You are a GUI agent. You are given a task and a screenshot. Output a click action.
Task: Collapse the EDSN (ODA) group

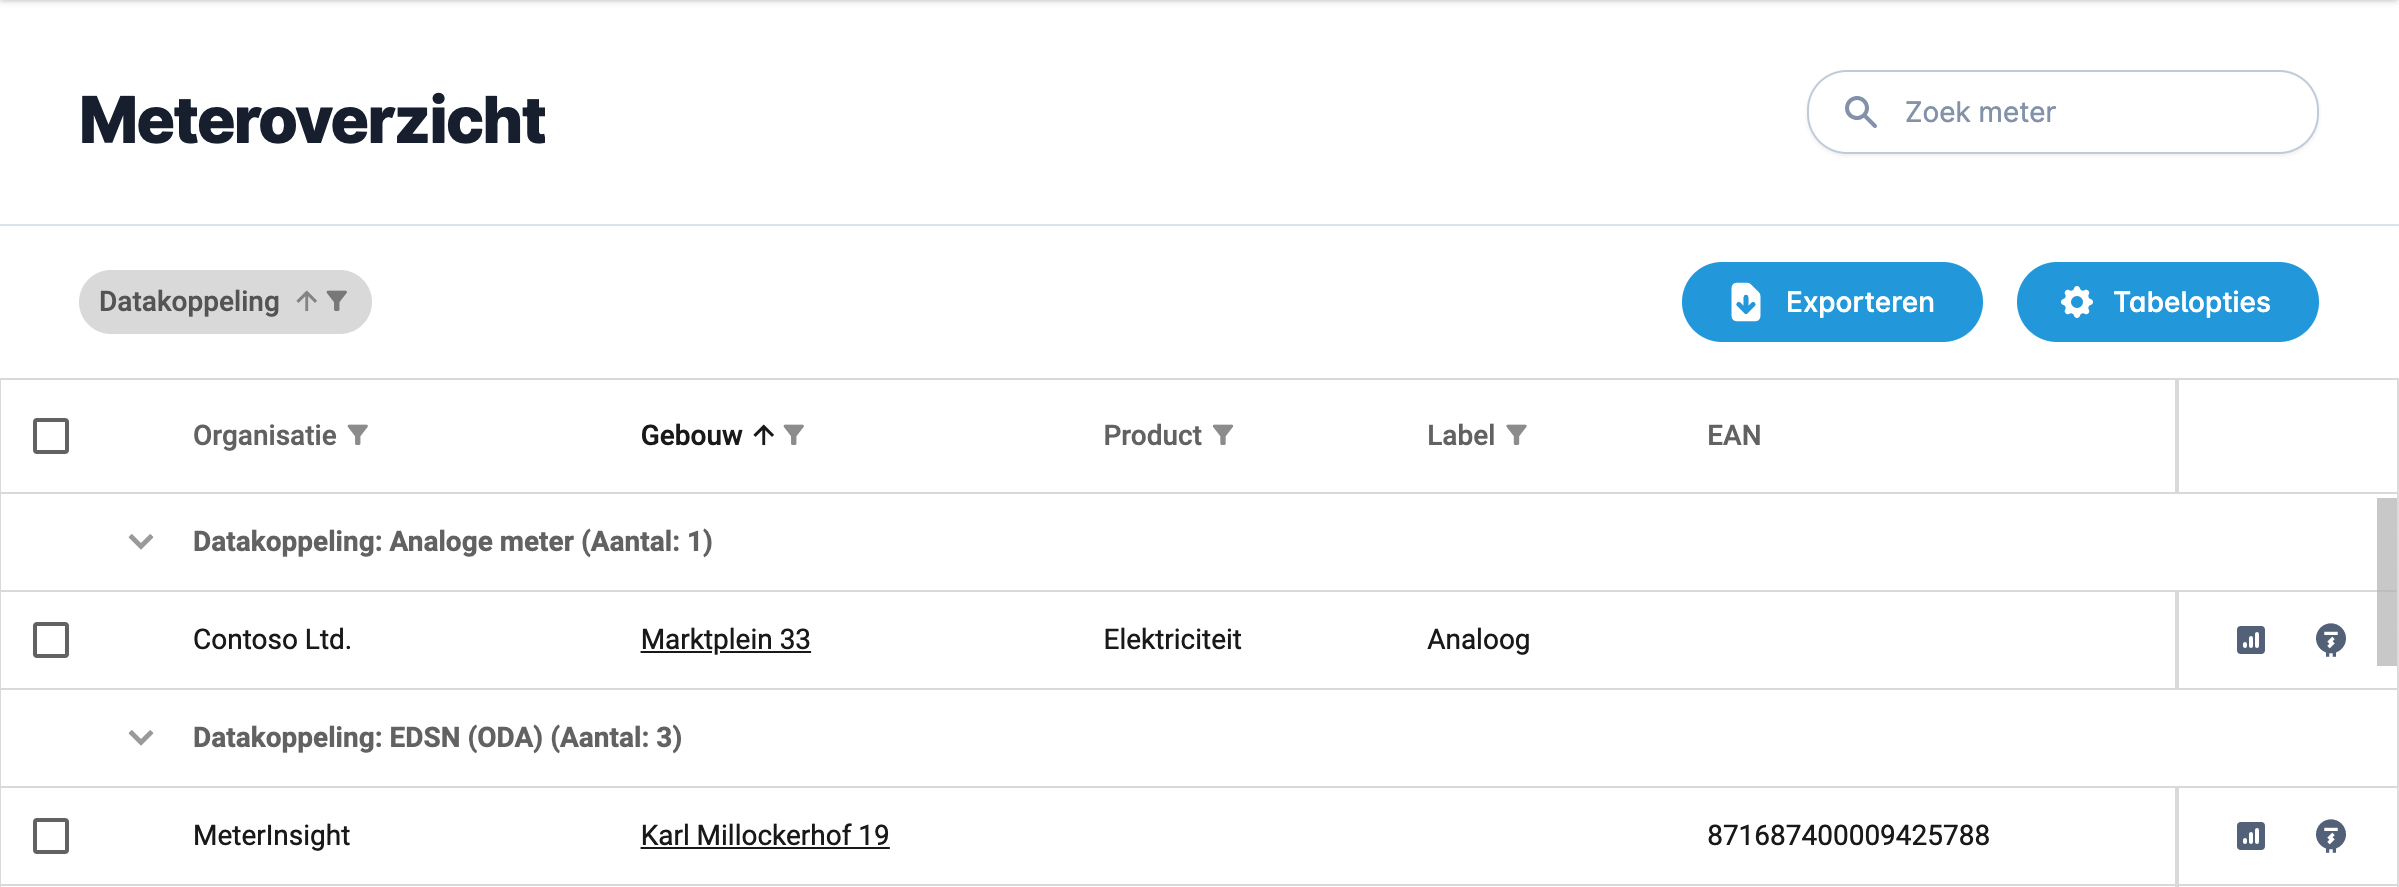[x=141, y=738]
